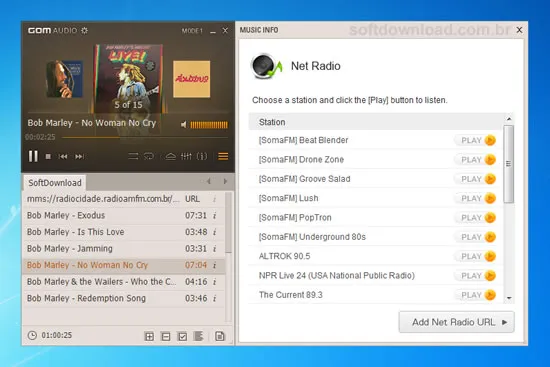Screen dimensions: 550x367
Task: Click station list scroll up arrow
Action: pos(509,119)
